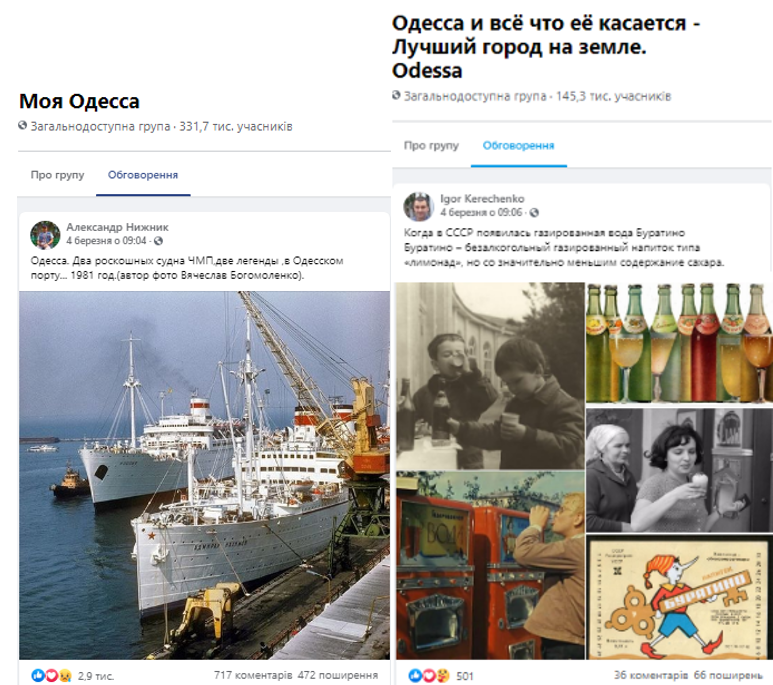This screenshot has height=685, width=773.
Task: Select Обговорення tab in right Odessa group
Action: click(x=519, y=145)
